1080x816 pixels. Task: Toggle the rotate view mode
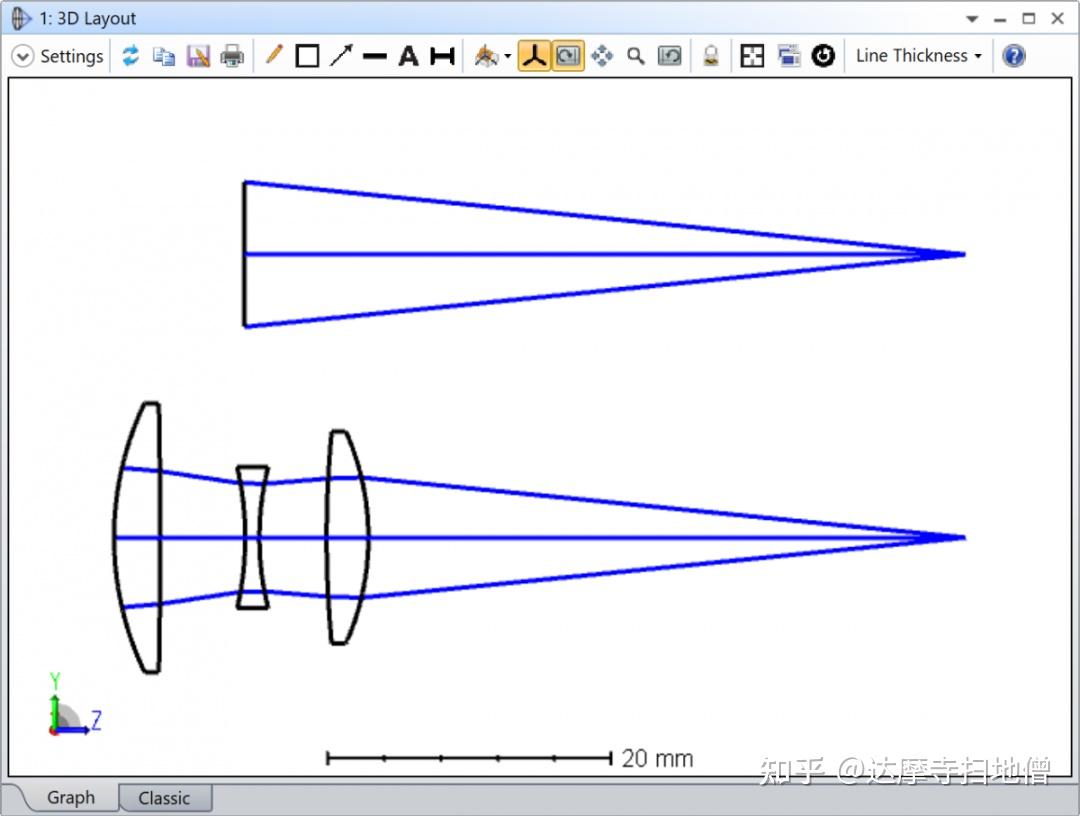click(x=567, y=55)
